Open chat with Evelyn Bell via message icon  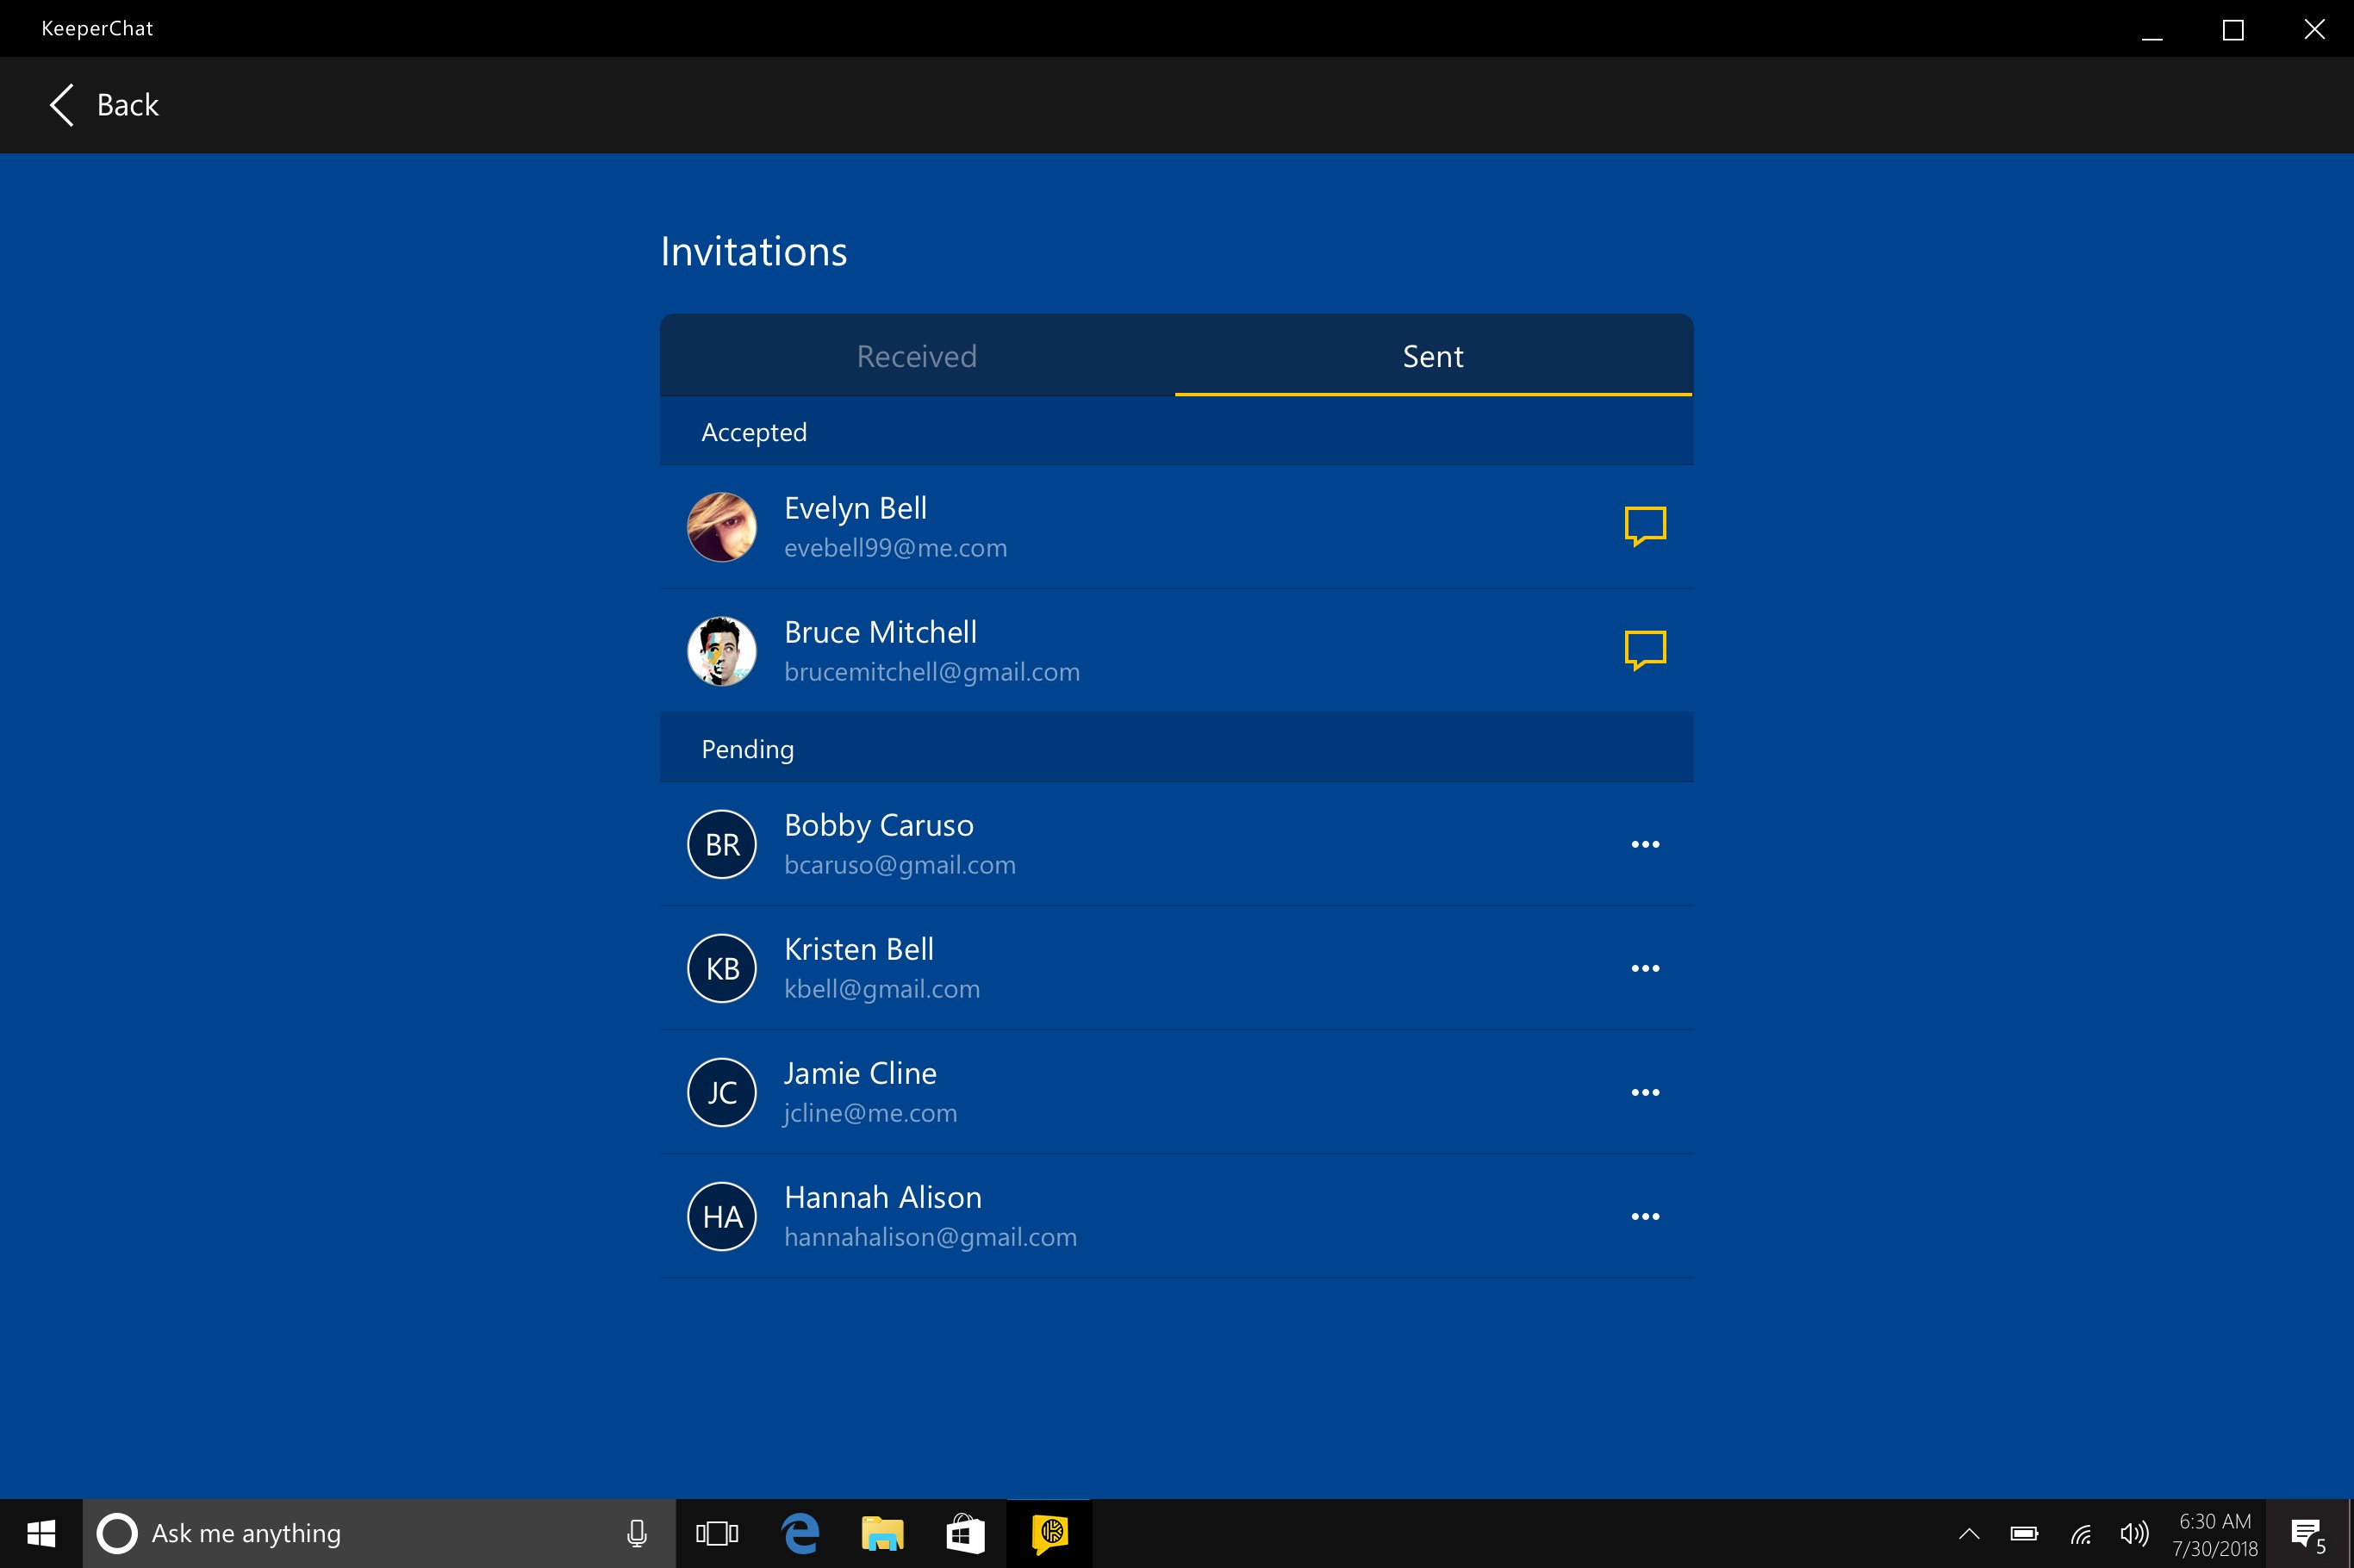coord(1645,525)
